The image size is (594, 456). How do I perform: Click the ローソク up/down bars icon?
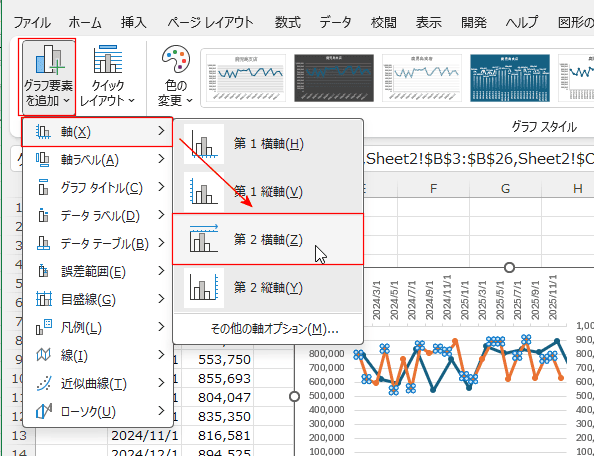click(44, 411)
